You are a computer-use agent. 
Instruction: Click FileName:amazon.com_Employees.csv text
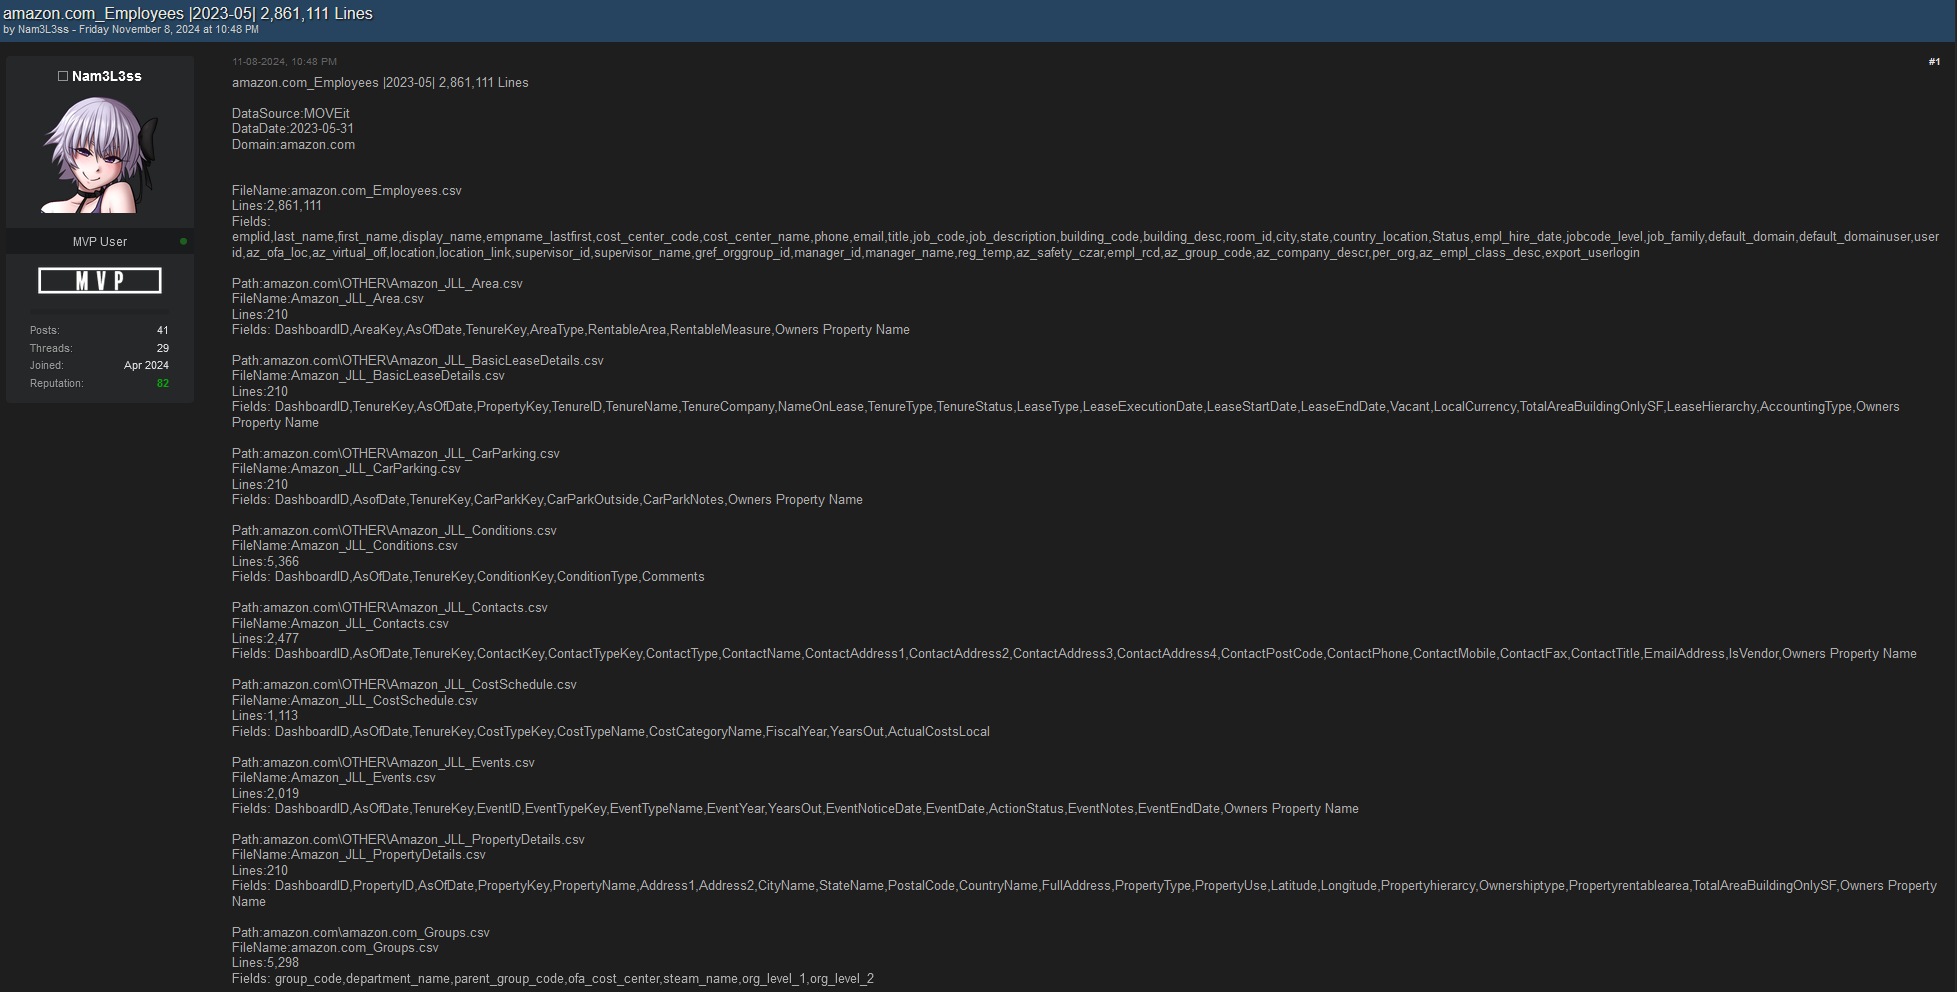(x=347, y=191)
